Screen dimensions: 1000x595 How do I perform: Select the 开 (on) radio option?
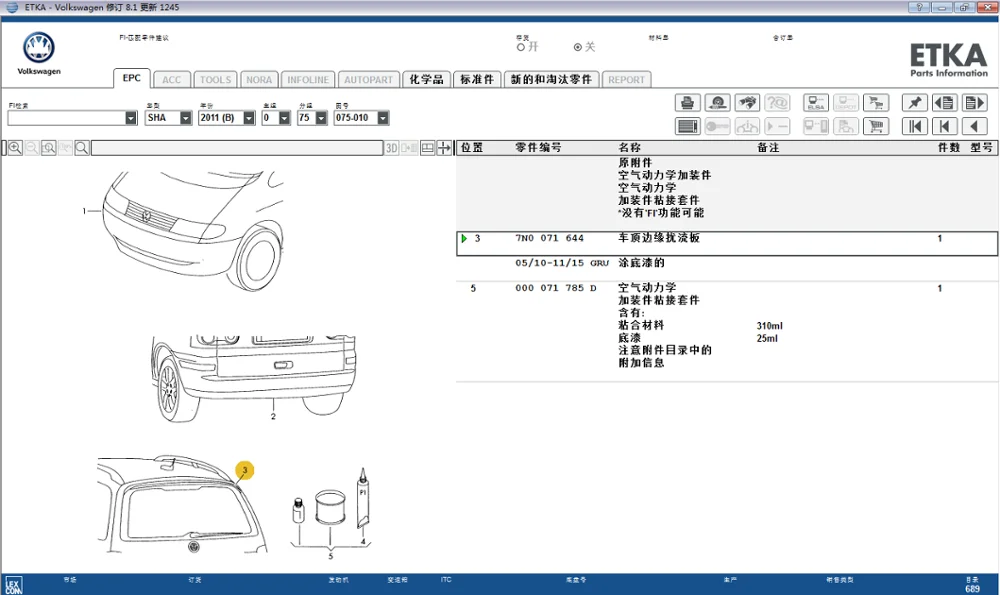pyautogui.click(x=521, y=47)
